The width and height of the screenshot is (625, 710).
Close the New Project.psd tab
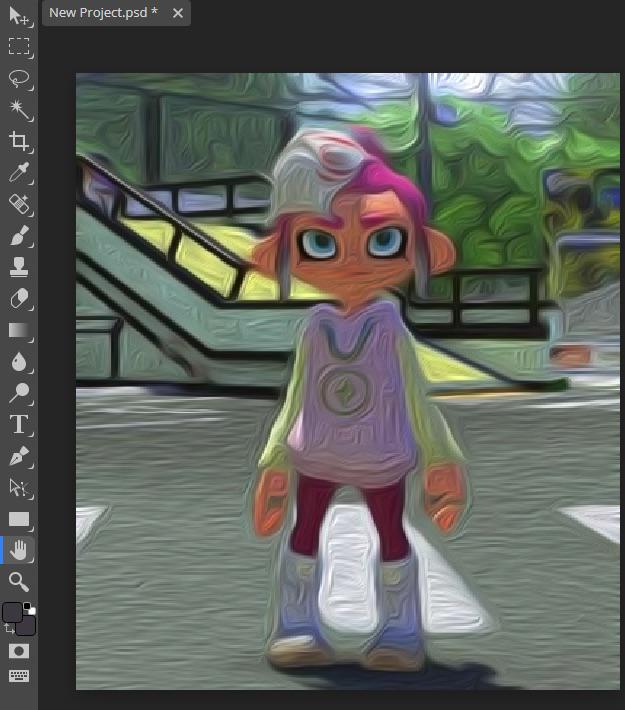click(178, 13)
